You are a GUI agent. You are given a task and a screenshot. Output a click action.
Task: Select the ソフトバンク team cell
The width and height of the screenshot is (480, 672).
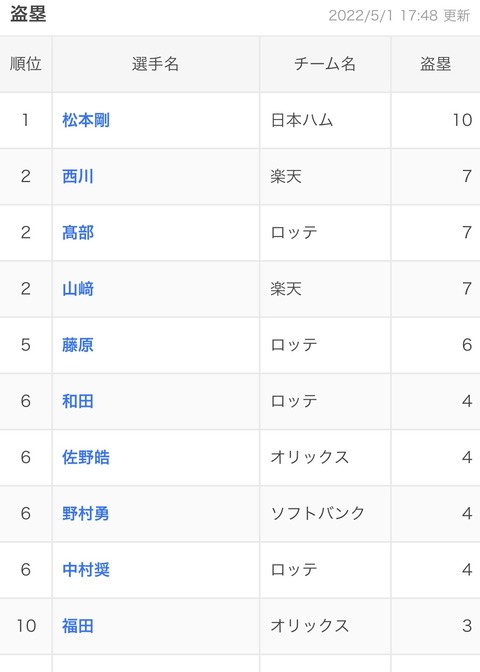318,513
